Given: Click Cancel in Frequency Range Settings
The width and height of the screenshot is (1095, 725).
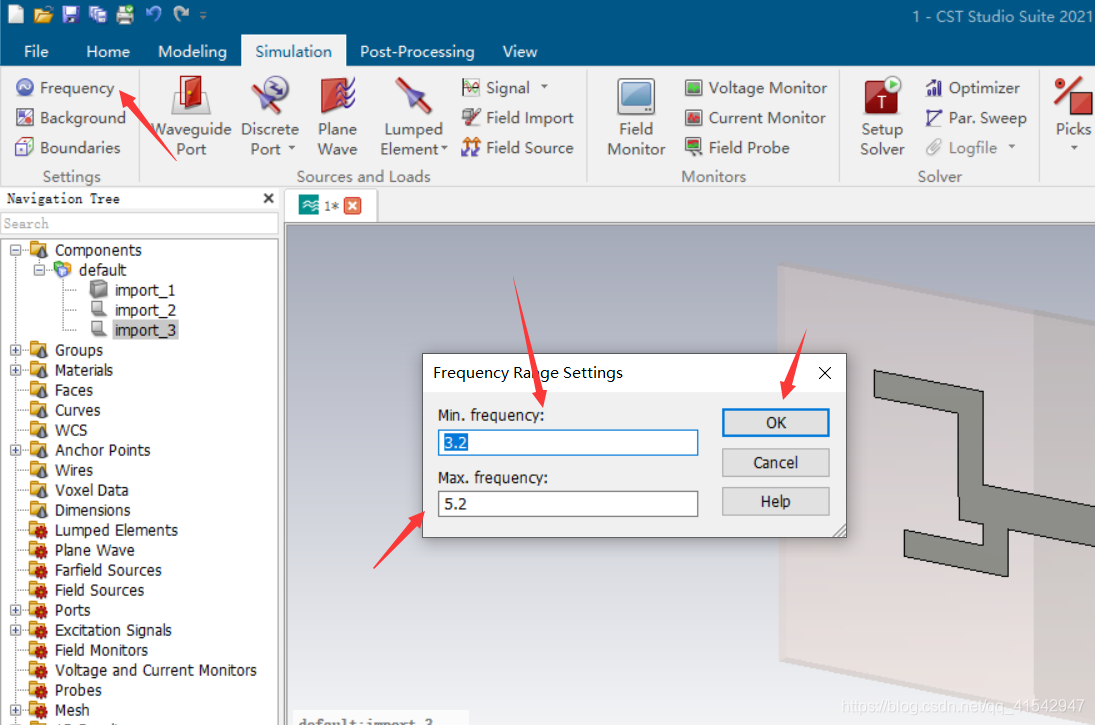Looking at the screenshot, I should [775, 462].
